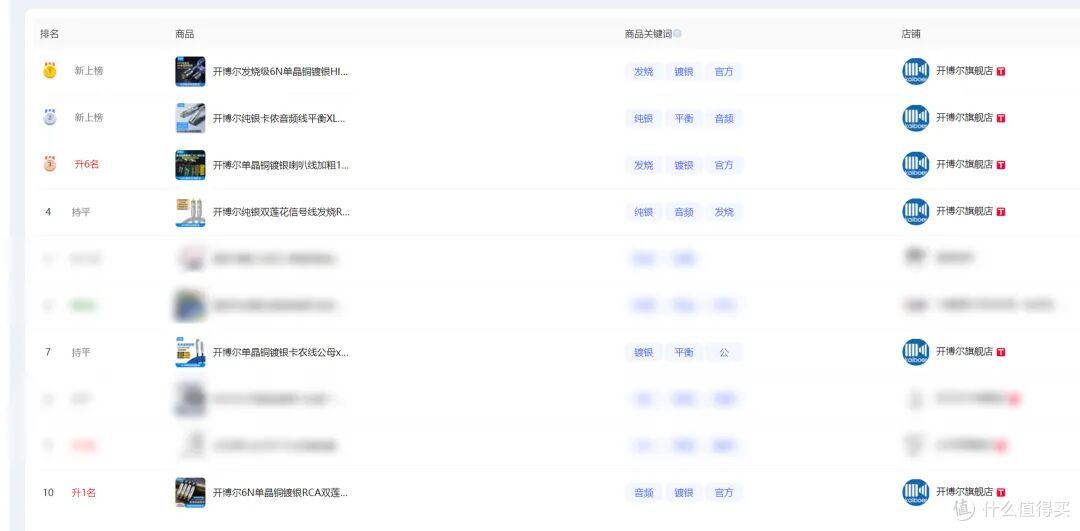Click shop logo in rank 7 卡农线 row
The width and height of the screenshot is (1080, 531).
click(915, 352)
